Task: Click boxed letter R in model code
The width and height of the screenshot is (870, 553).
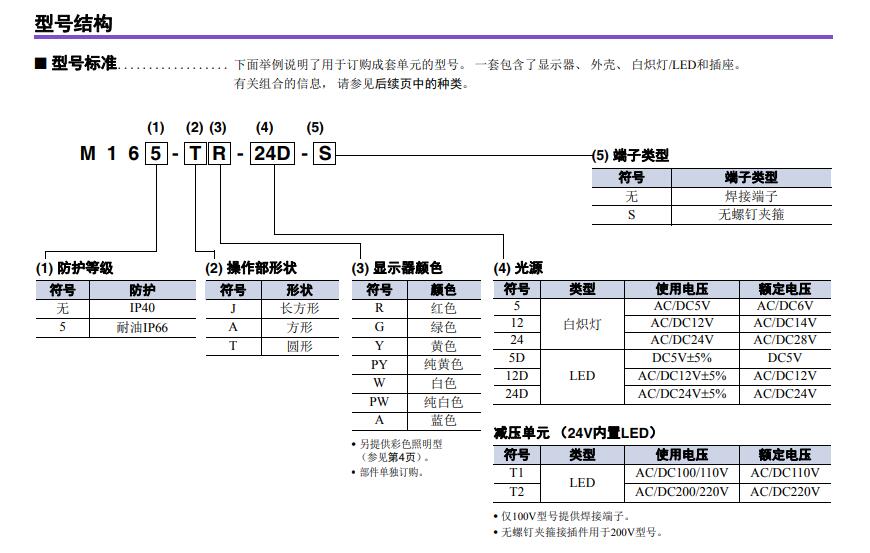Action: [x=219, y=153]
